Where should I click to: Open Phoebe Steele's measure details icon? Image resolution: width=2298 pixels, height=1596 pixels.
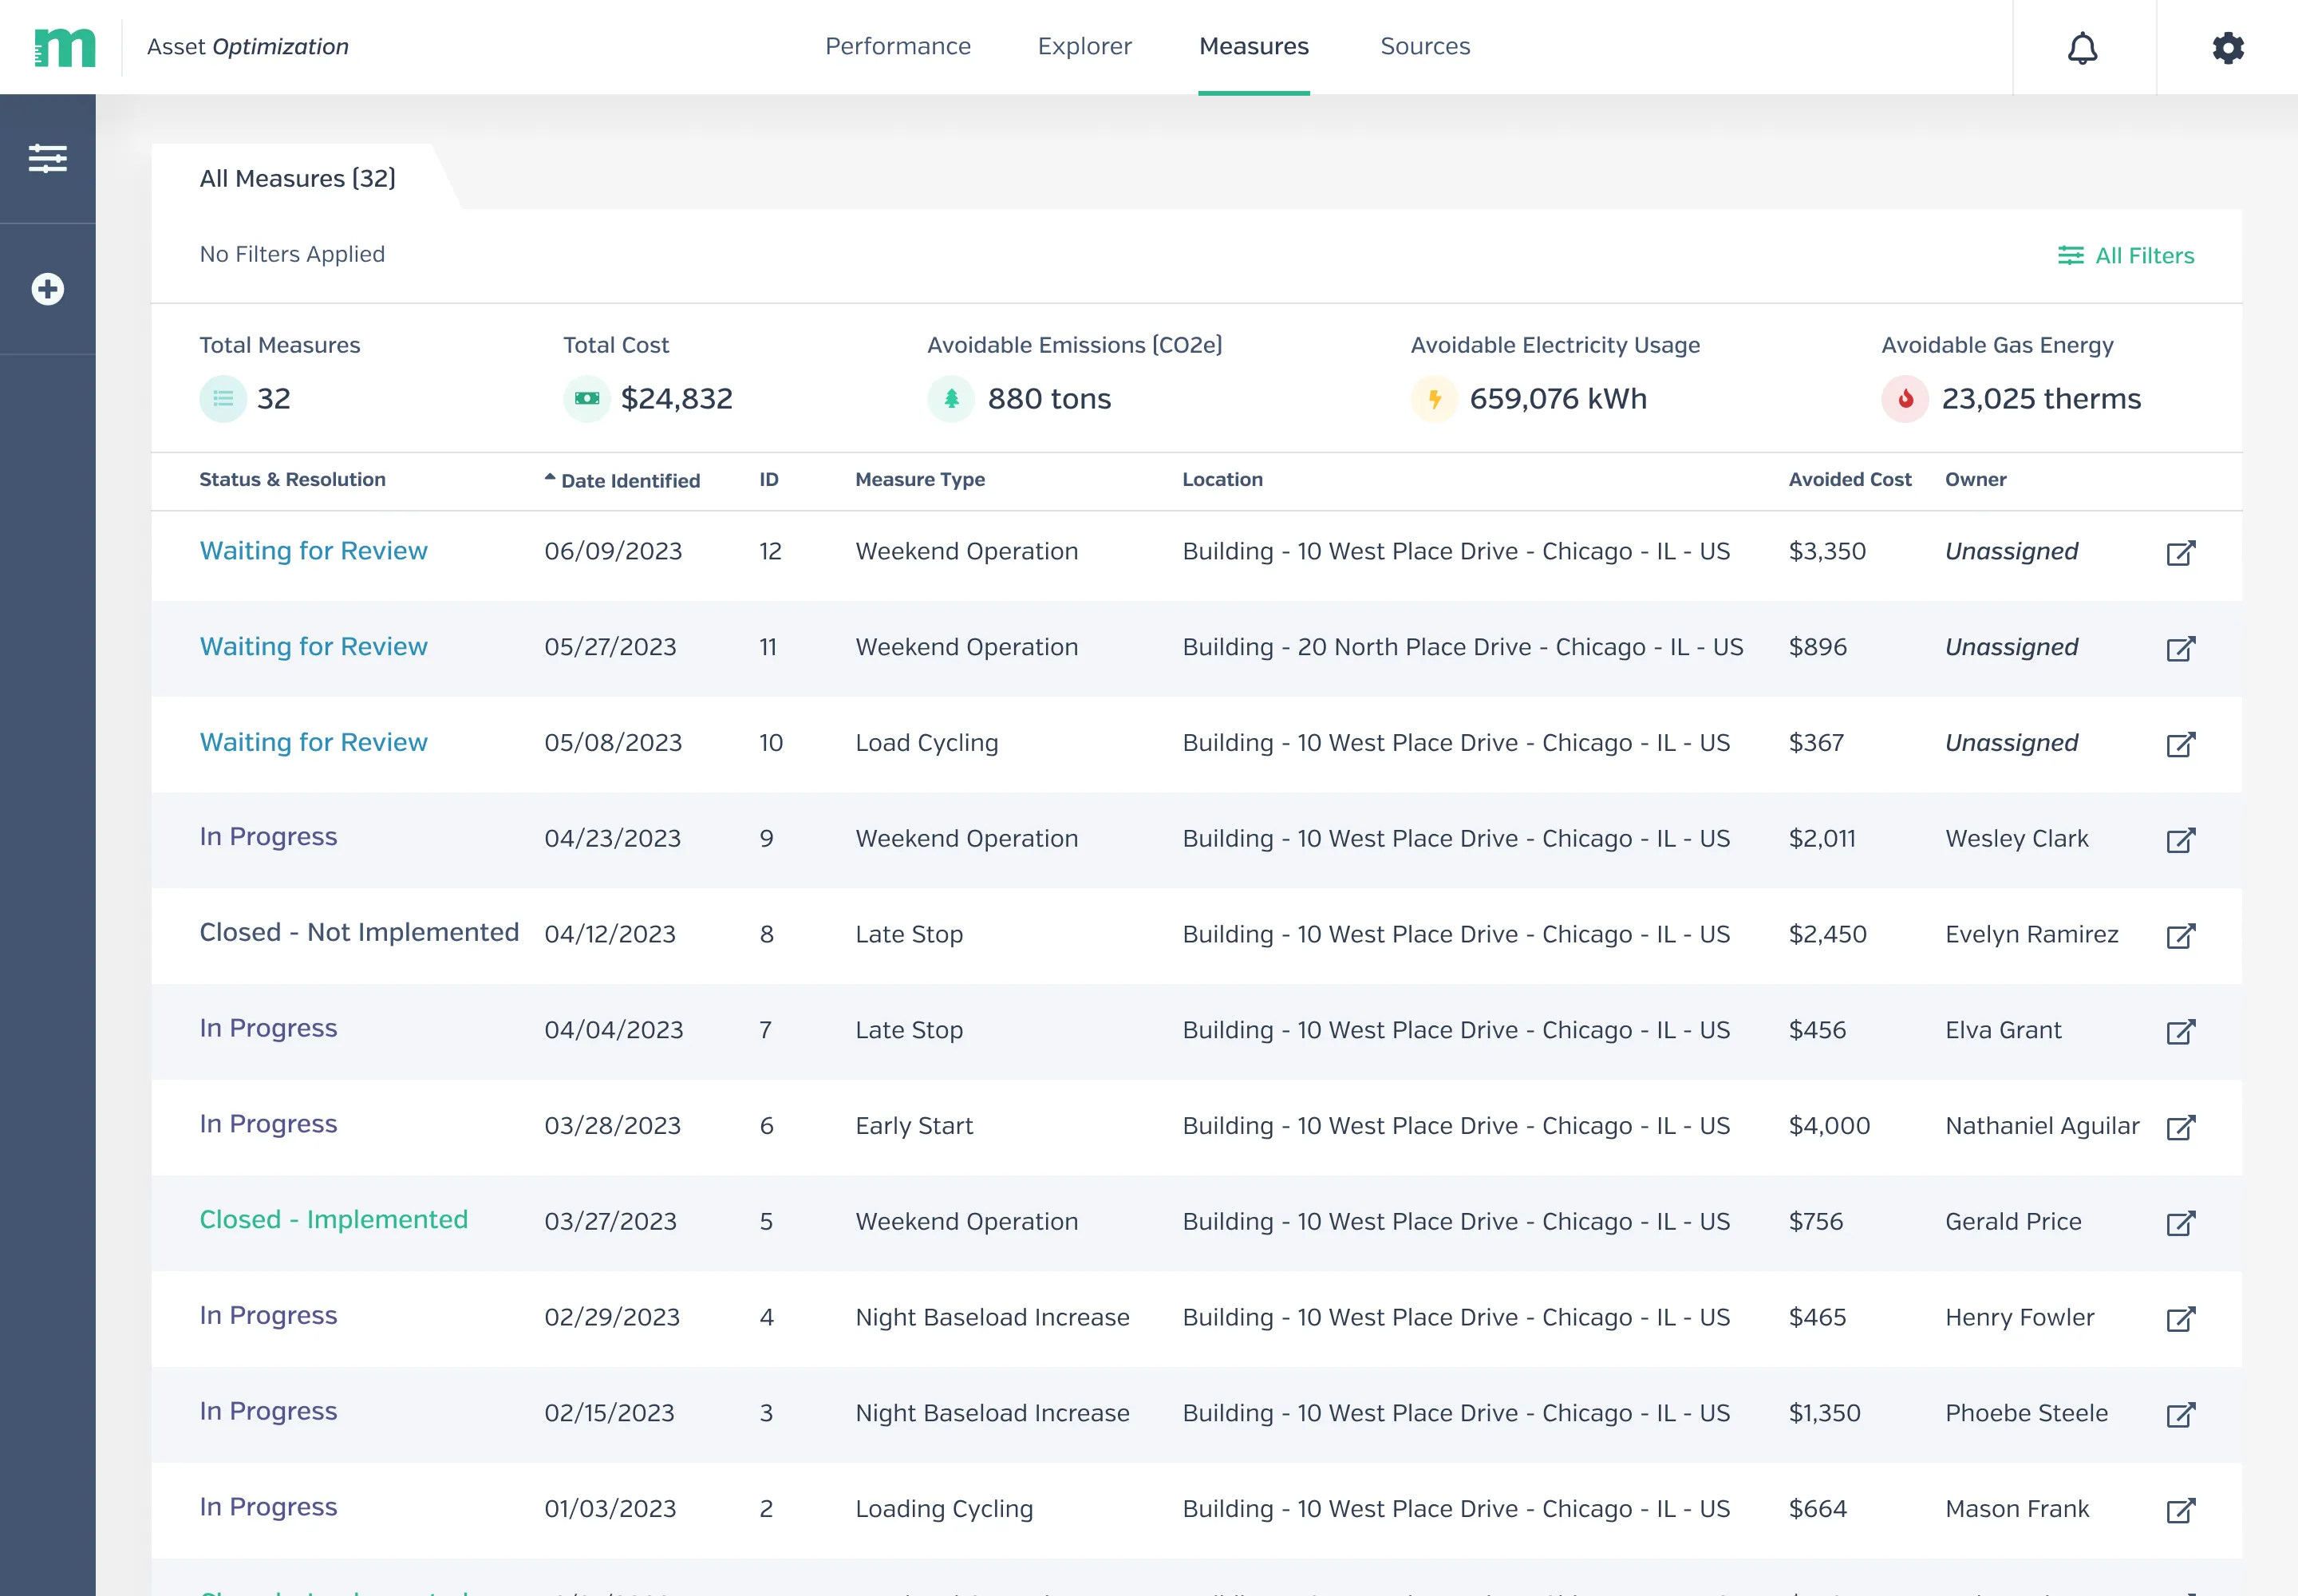coord(2180,1414)
